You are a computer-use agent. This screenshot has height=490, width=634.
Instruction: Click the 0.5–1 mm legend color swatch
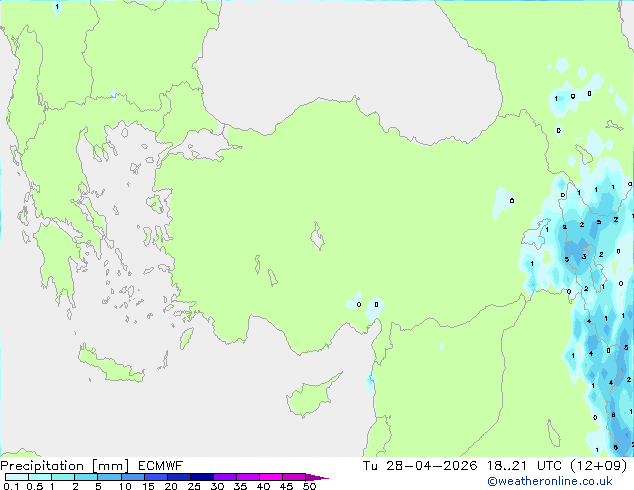pos(40,477)
